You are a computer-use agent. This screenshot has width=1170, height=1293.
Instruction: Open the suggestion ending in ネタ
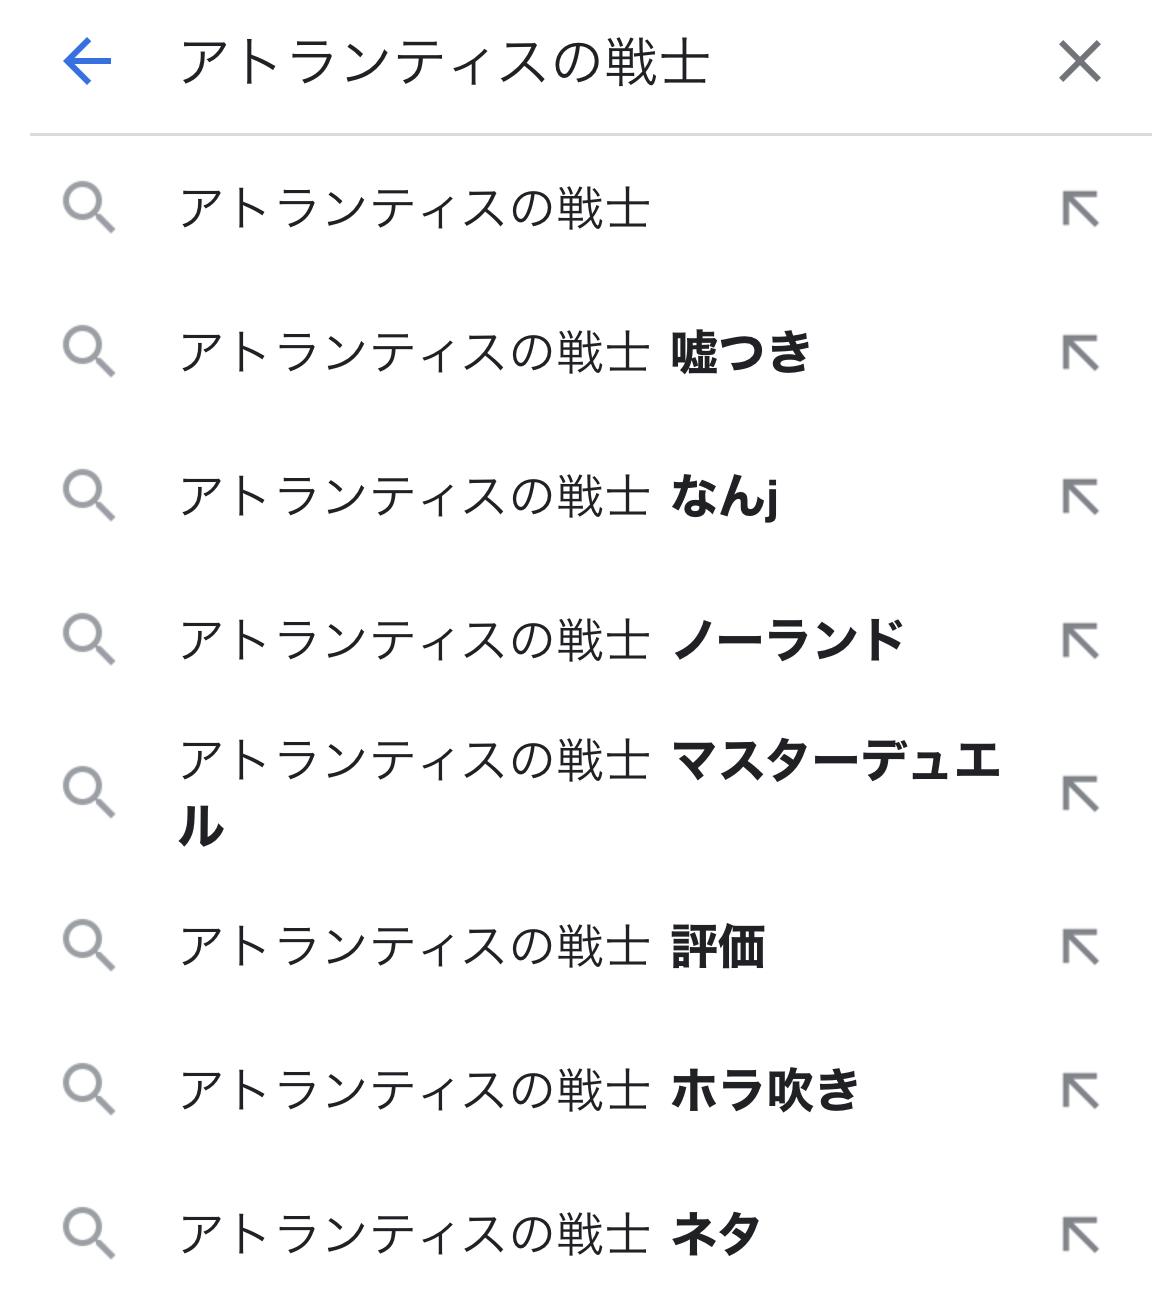tap(470, 1234)
